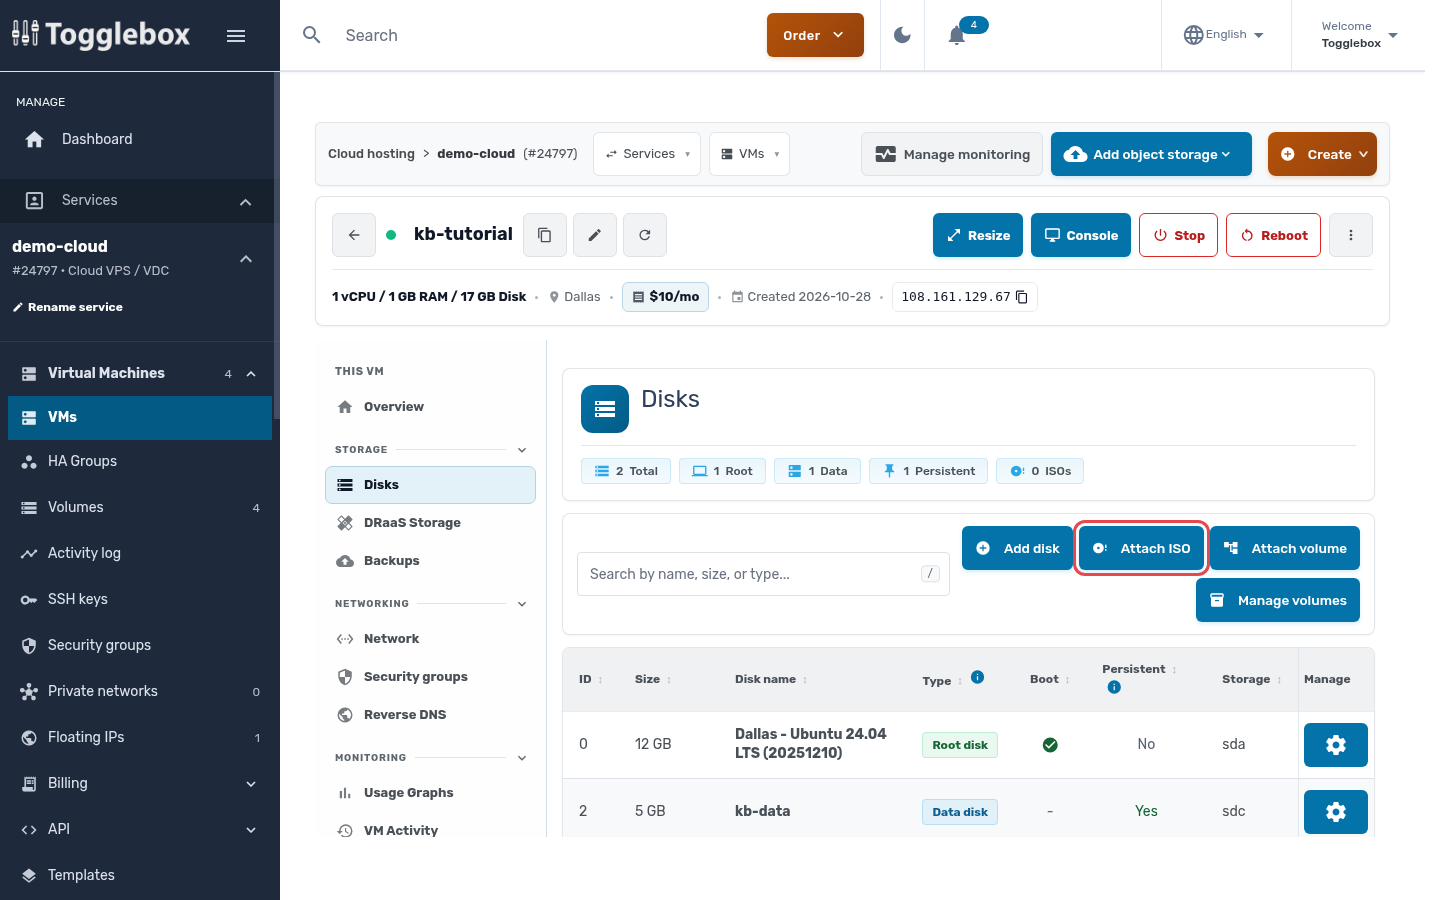Open the VM more-options kebab menu
The image size is (1440, 900).
1351,235
